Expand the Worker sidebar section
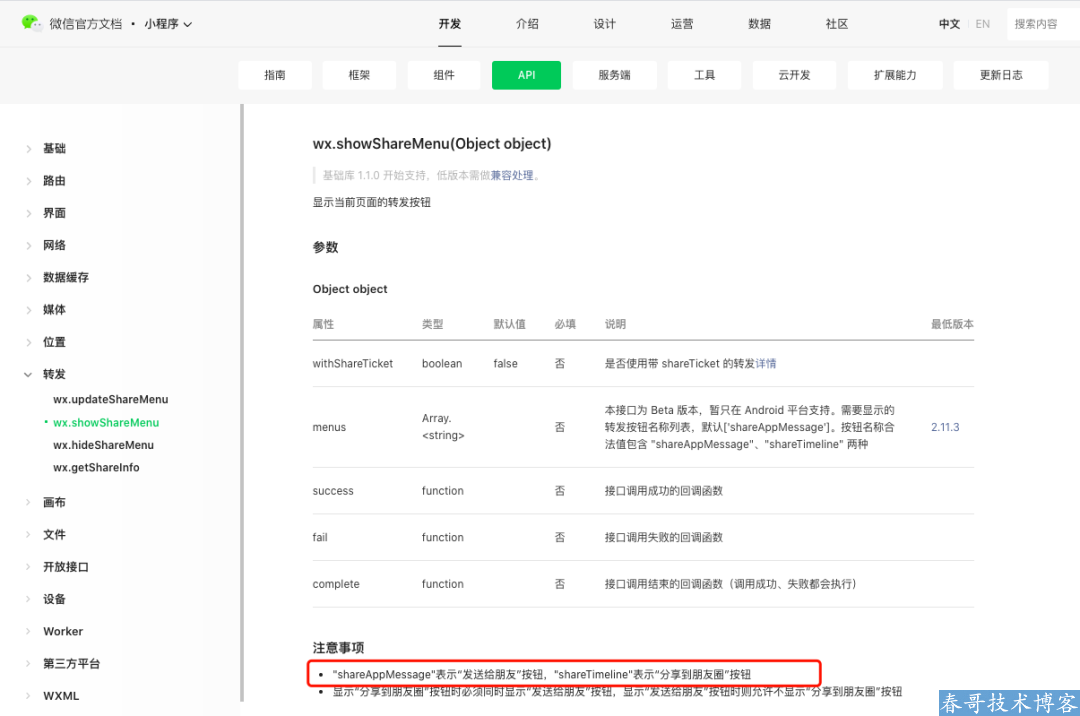The width and height of the screenshot is (1080, 716). [63, 631]
